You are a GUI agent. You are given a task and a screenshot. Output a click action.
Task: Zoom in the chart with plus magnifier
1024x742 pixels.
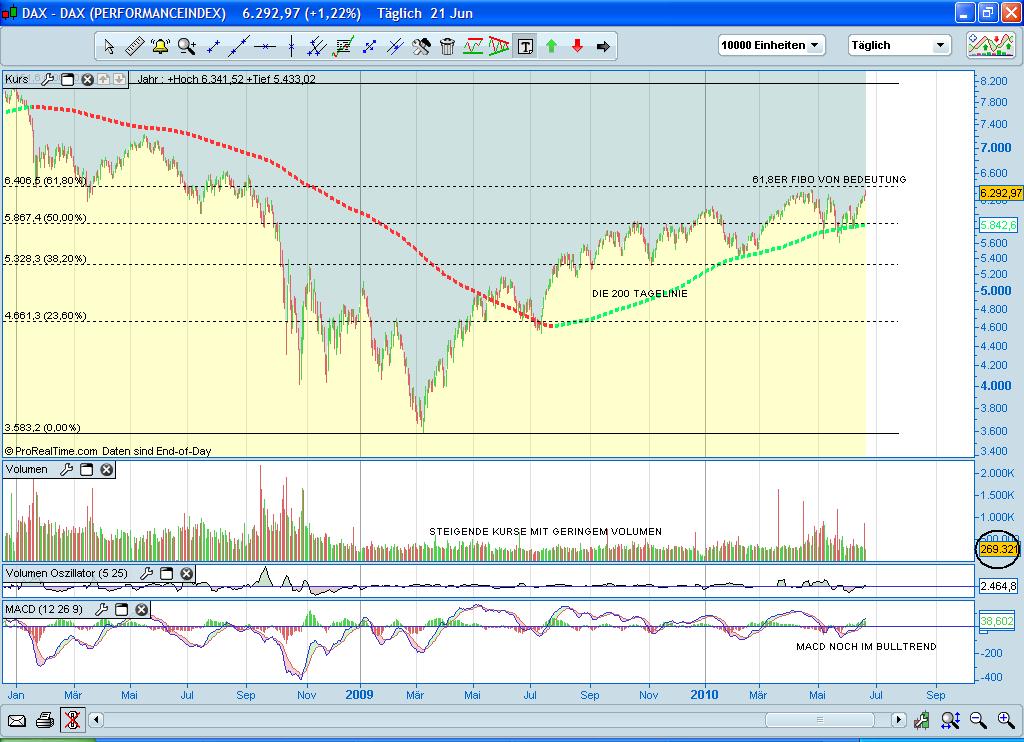[1006, 720]
